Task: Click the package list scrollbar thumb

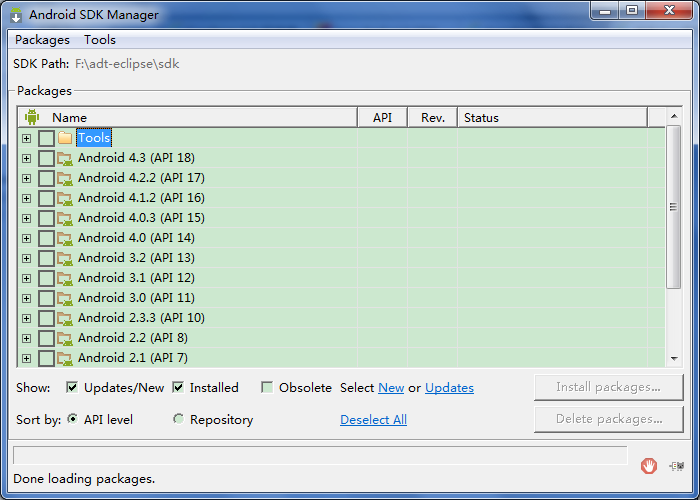Action: pyautogui.click(x=674, y=207)
